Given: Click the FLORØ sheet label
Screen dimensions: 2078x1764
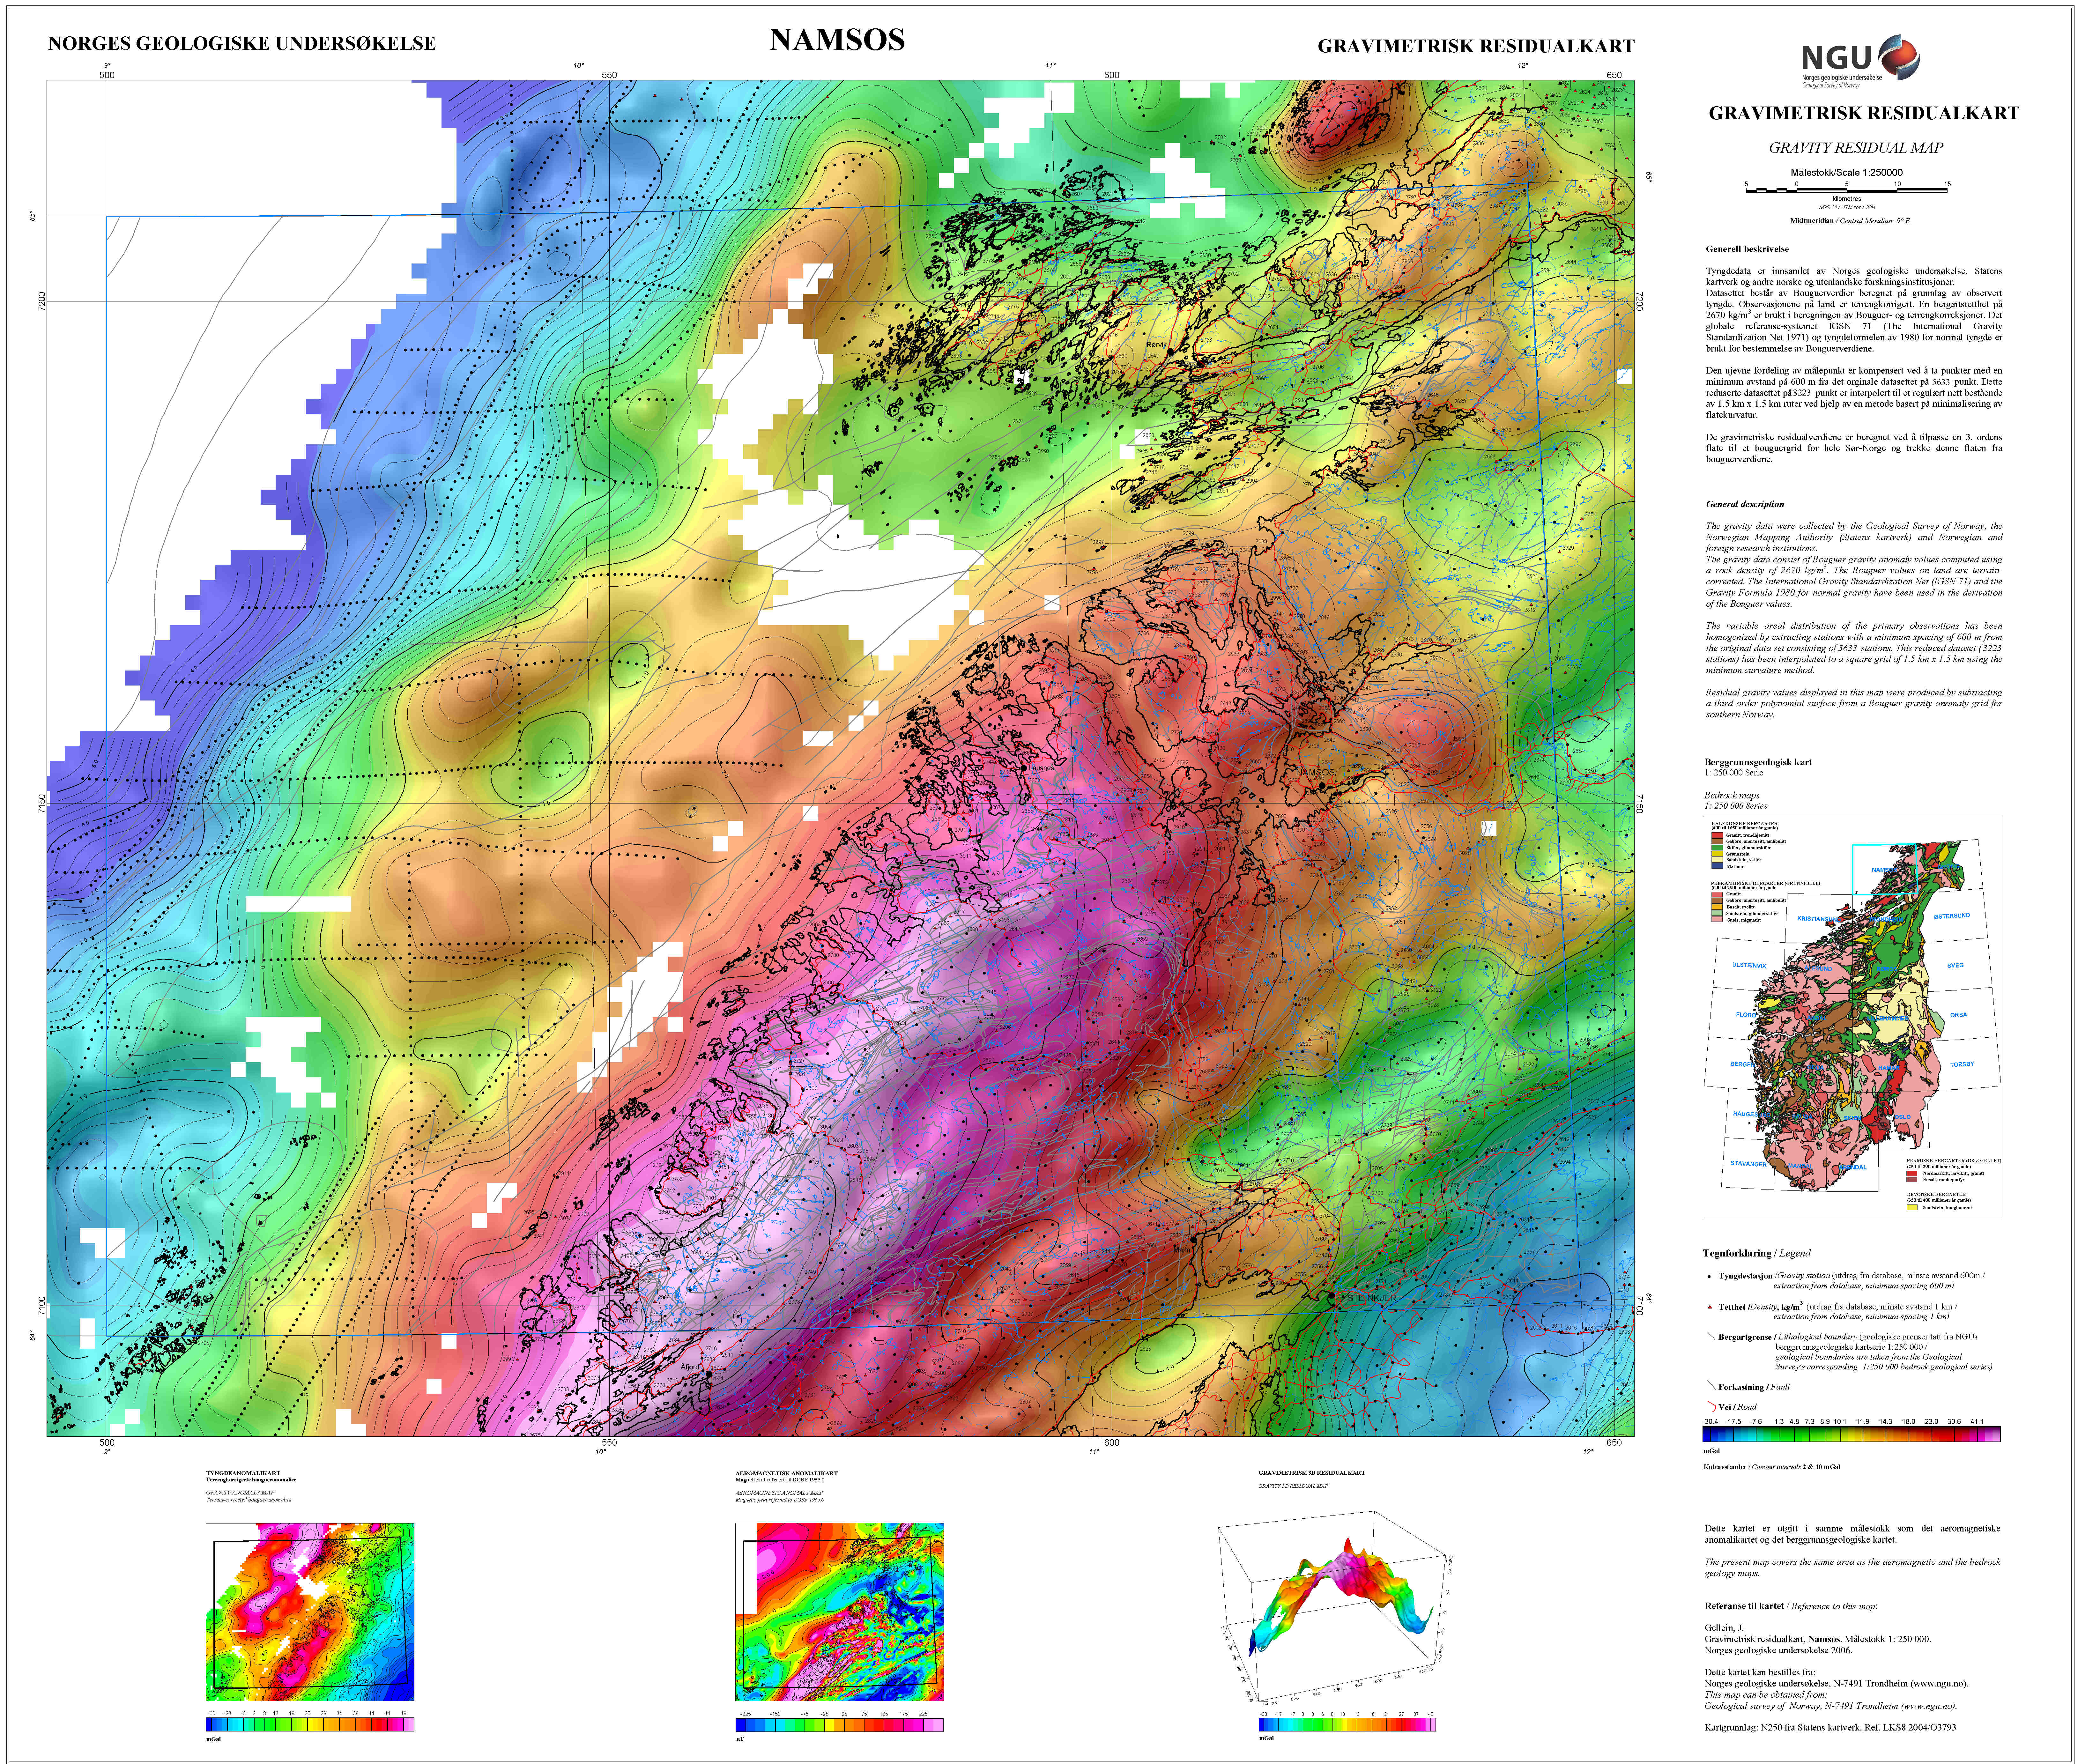Looking at the screenshot, I should (1746, 1015).
